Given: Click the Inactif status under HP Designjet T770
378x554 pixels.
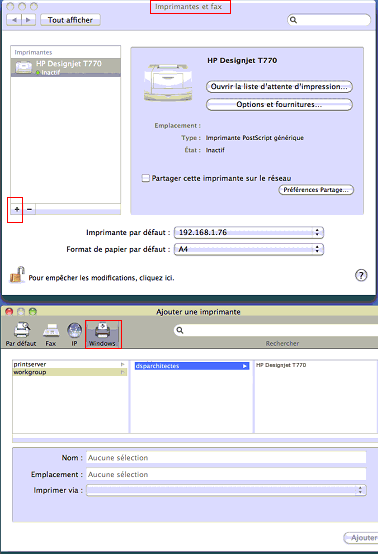Looking at the screenshot, I should coord(51,72).
